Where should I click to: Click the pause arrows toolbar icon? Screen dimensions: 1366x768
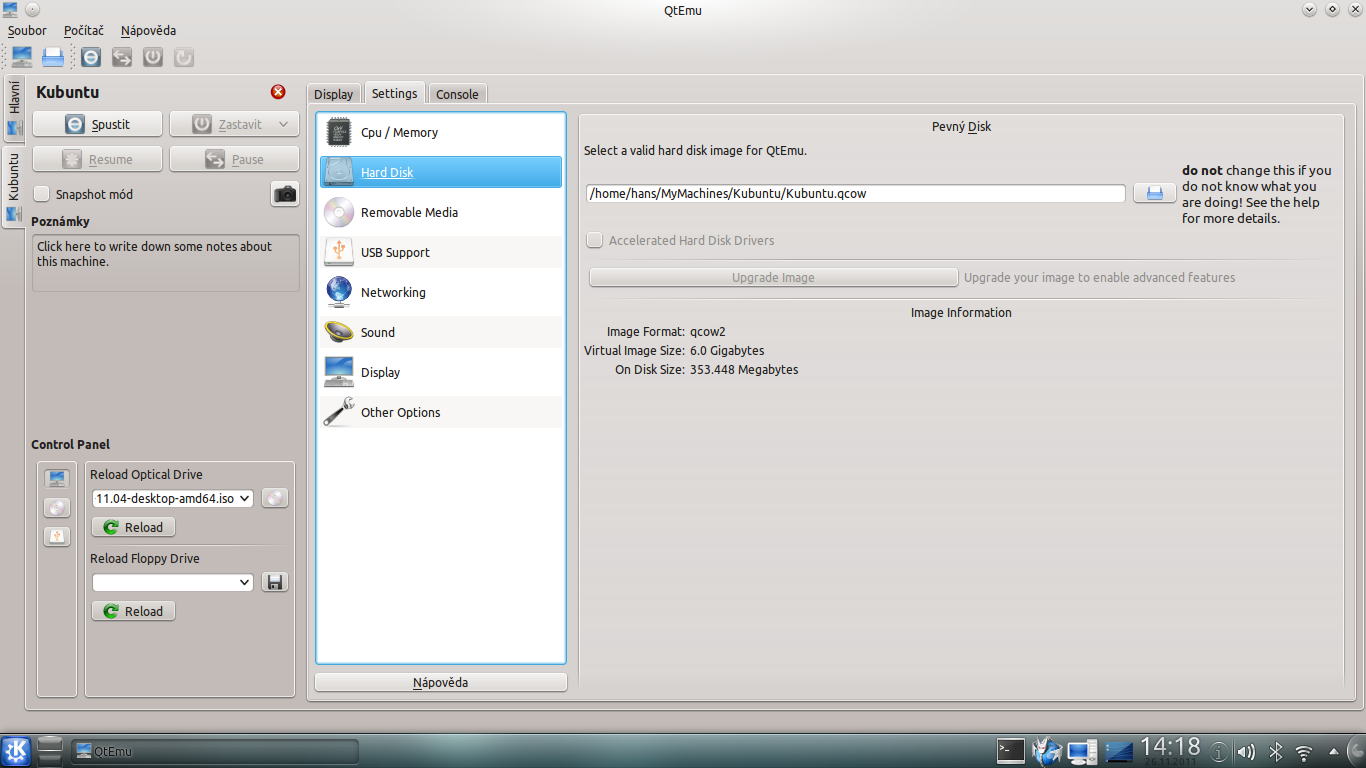[x=122, y=57]
